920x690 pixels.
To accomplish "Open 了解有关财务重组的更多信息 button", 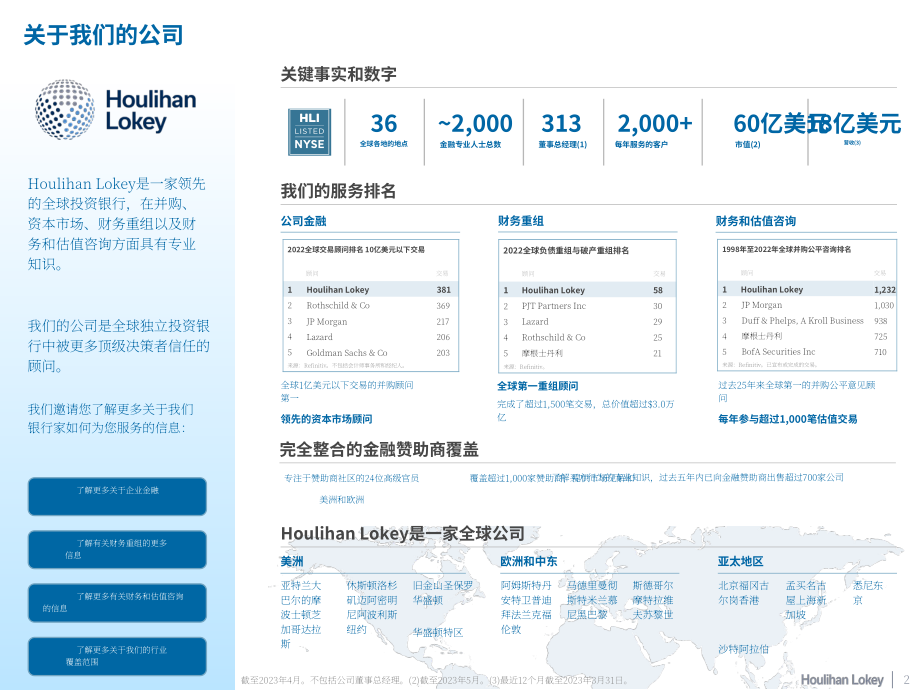I will point(117,549).
